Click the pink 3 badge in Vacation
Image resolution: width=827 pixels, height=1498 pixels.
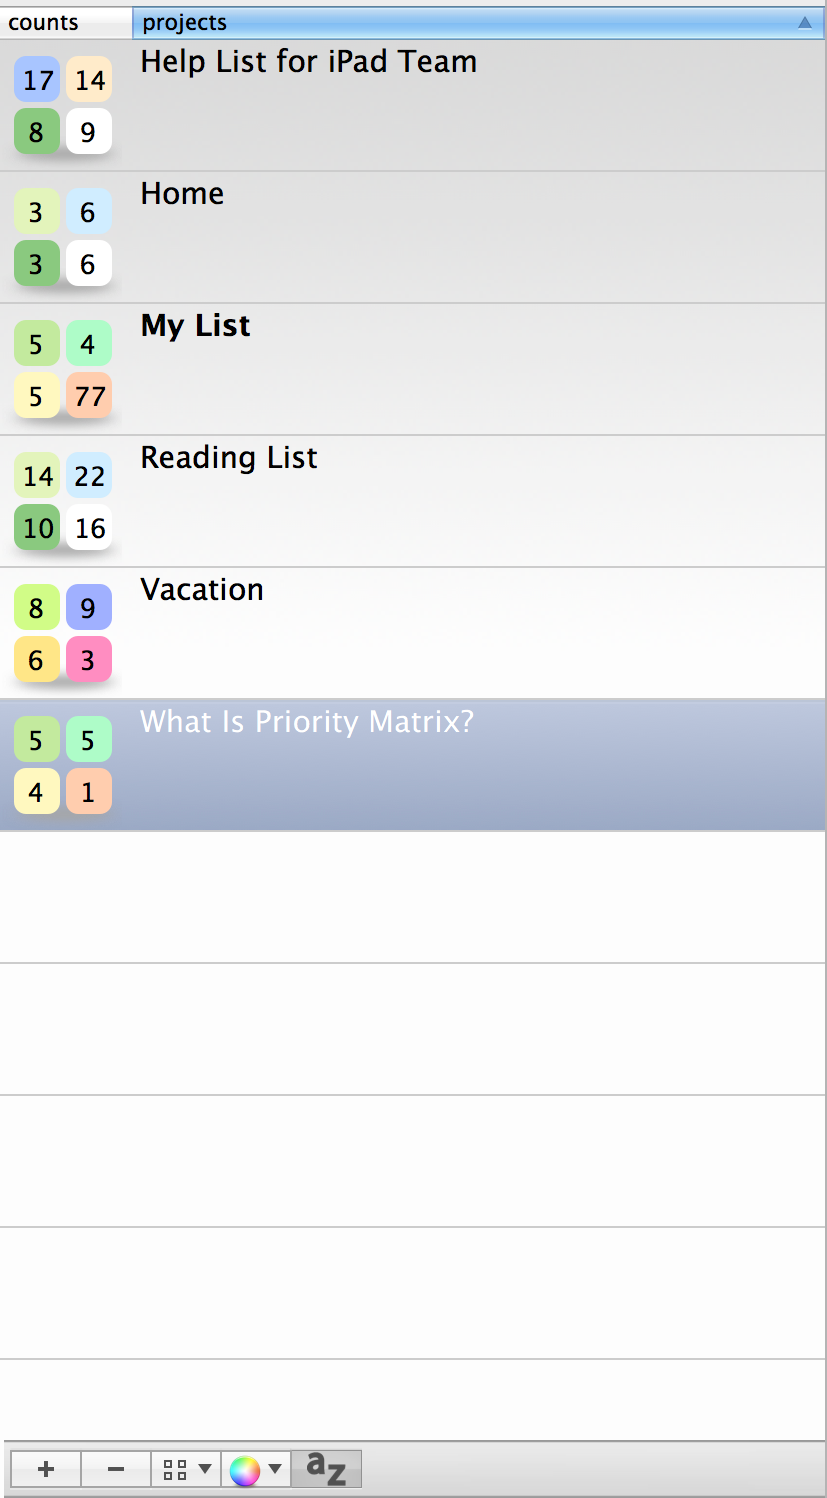[89, 660]
